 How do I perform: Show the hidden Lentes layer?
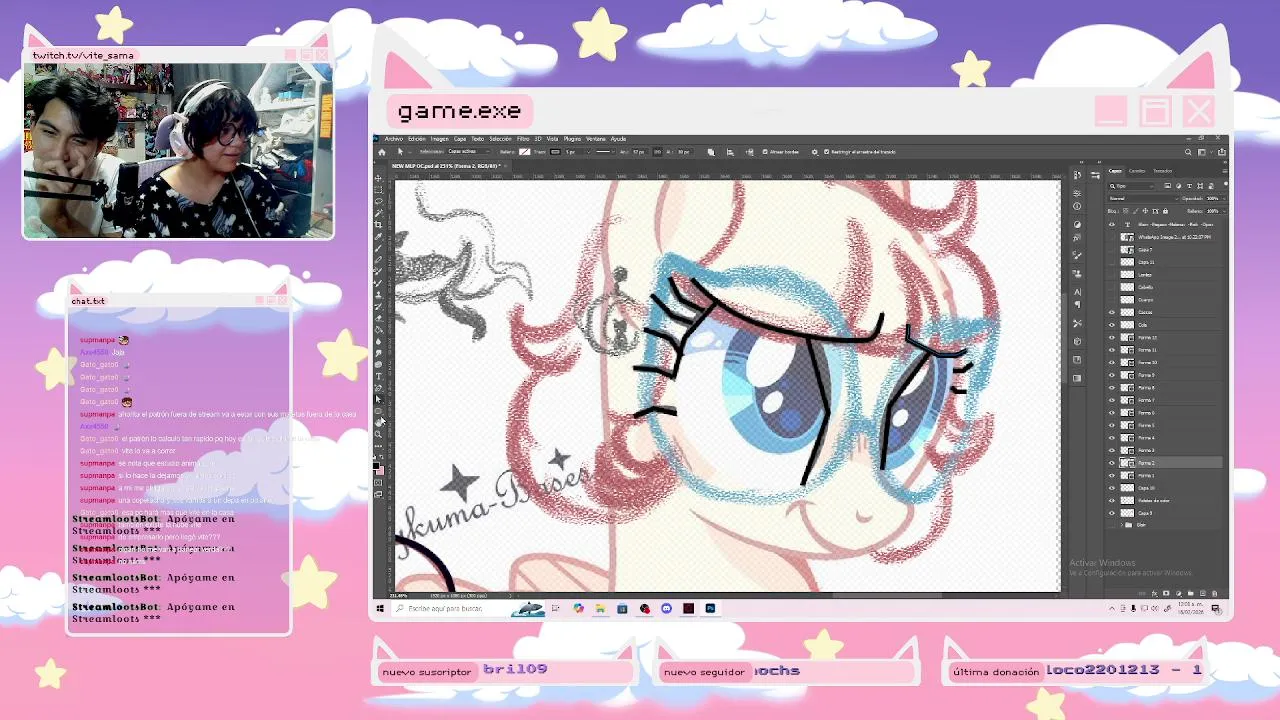click(1112, 275)
